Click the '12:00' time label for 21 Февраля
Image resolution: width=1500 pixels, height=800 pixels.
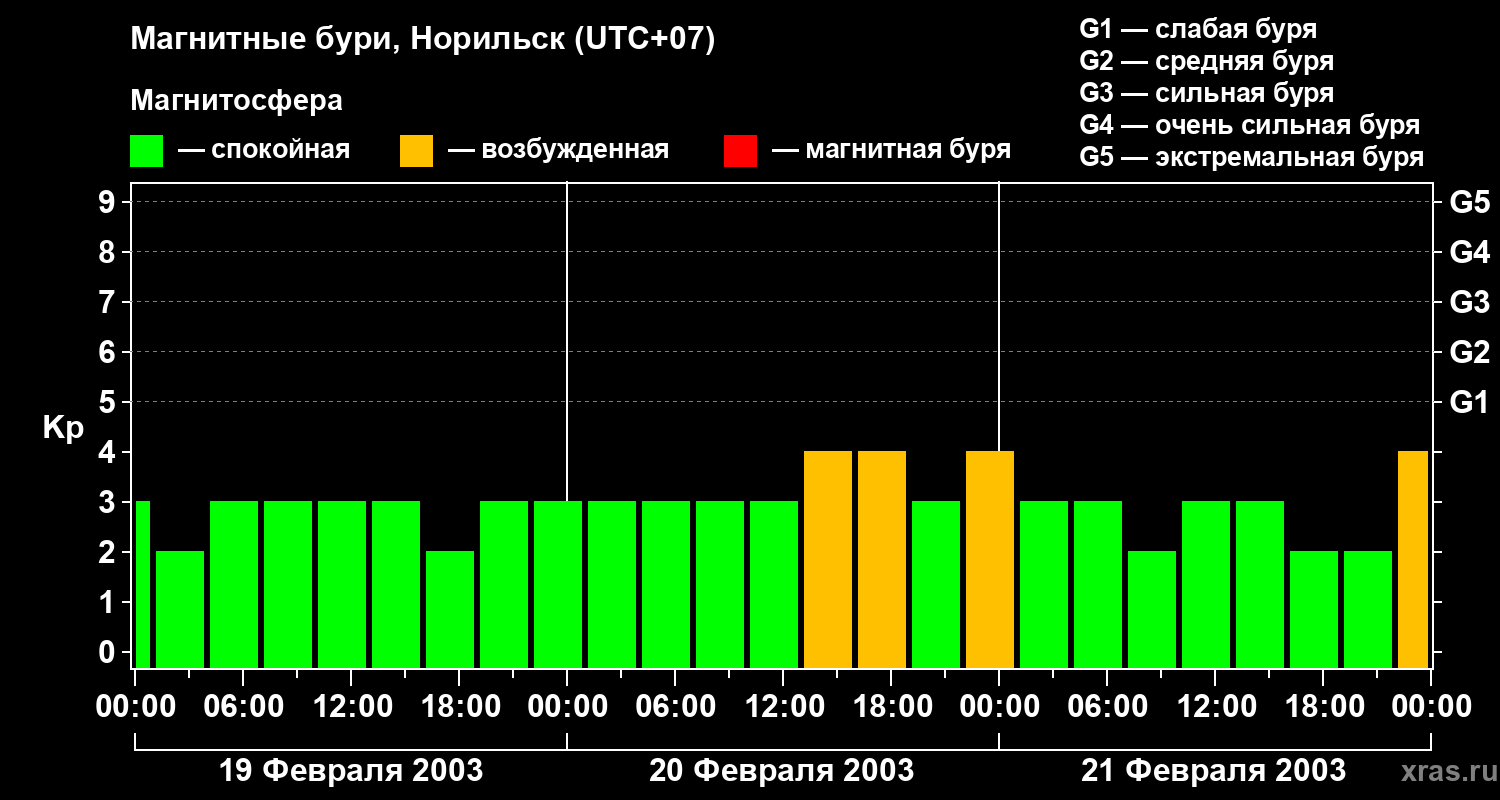pyautogui.click(x=1215, y=707)
